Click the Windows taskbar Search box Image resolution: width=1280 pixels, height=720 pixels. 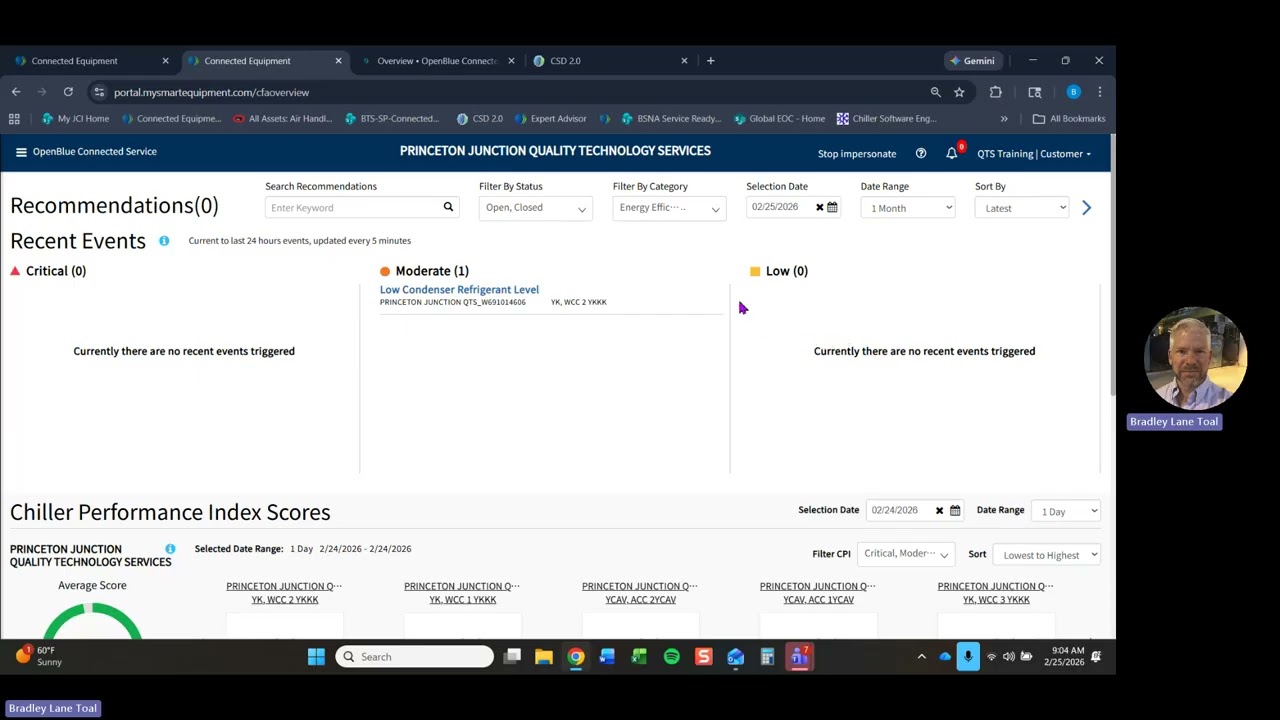tap(415, 657)
